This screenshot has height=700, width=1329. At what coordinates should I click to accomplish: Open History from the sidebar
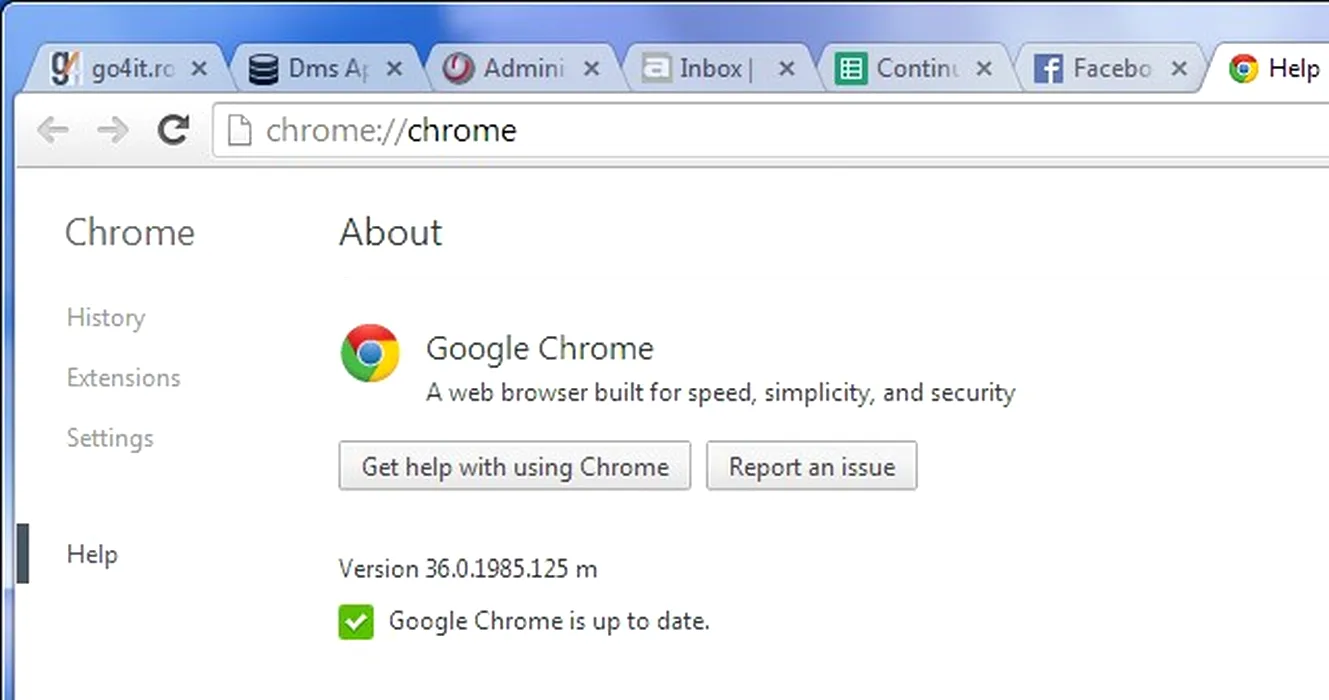coord(106,318)
